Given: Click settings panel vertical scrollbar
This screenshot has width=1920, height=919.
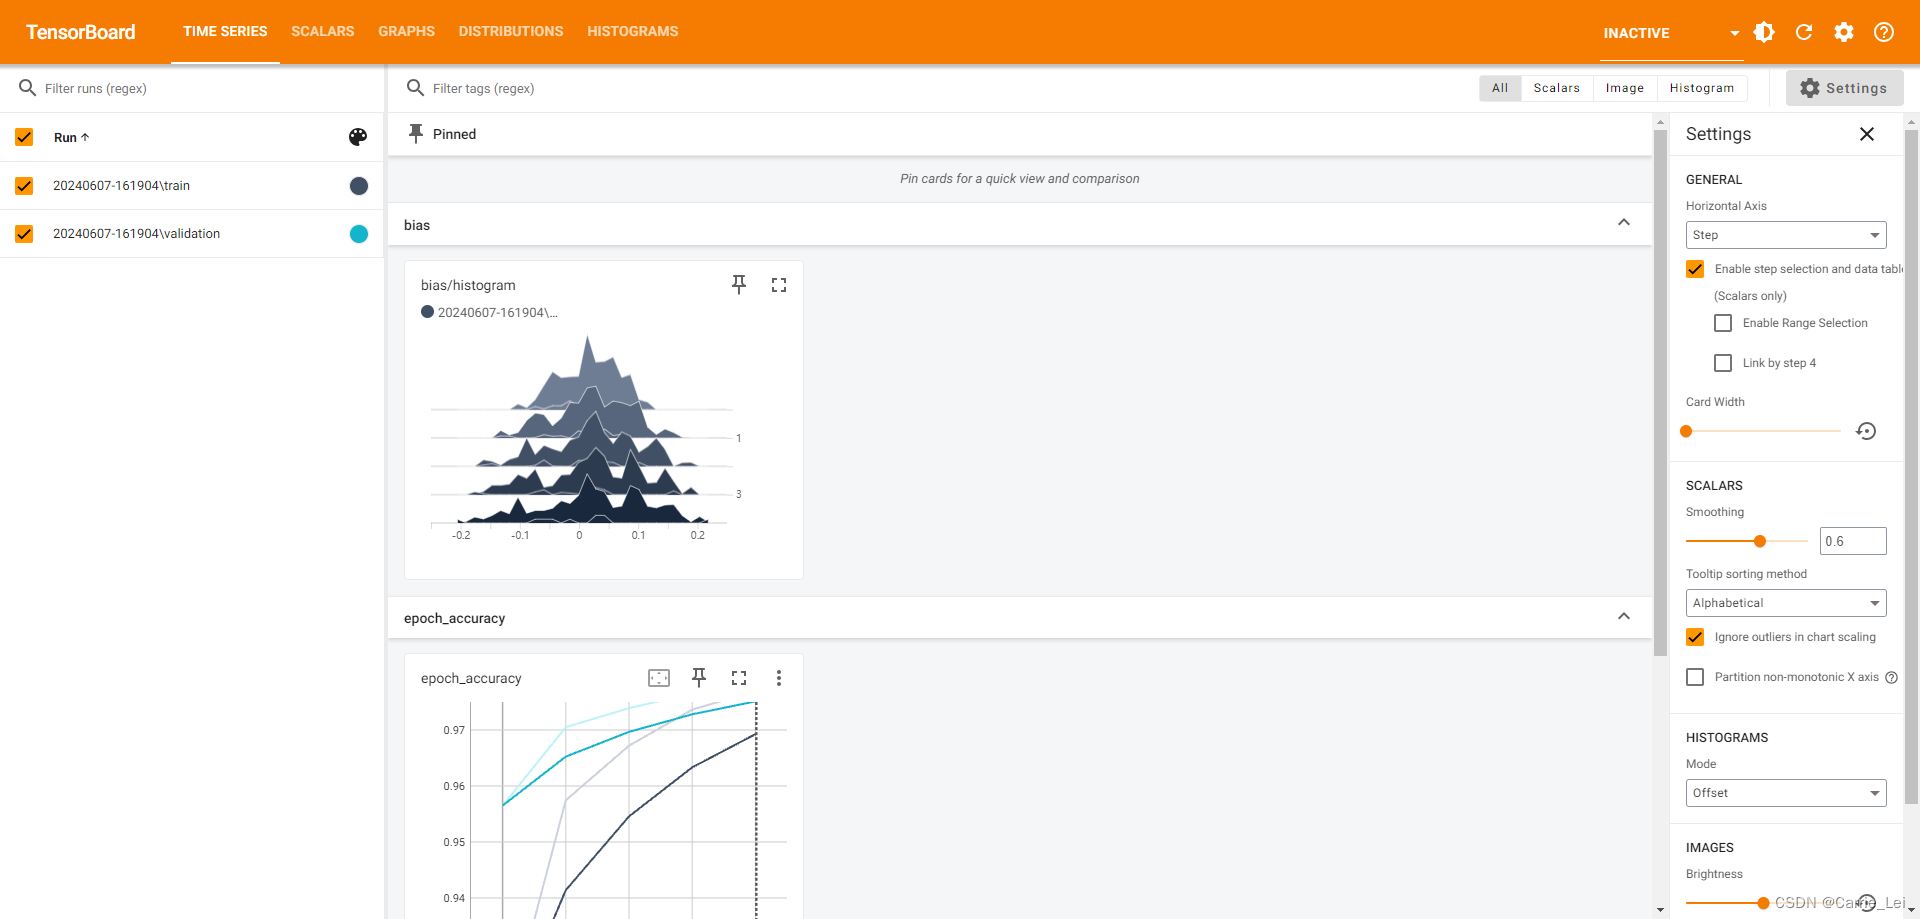Looking at the screenshot, I should (x=1911, y=465).
